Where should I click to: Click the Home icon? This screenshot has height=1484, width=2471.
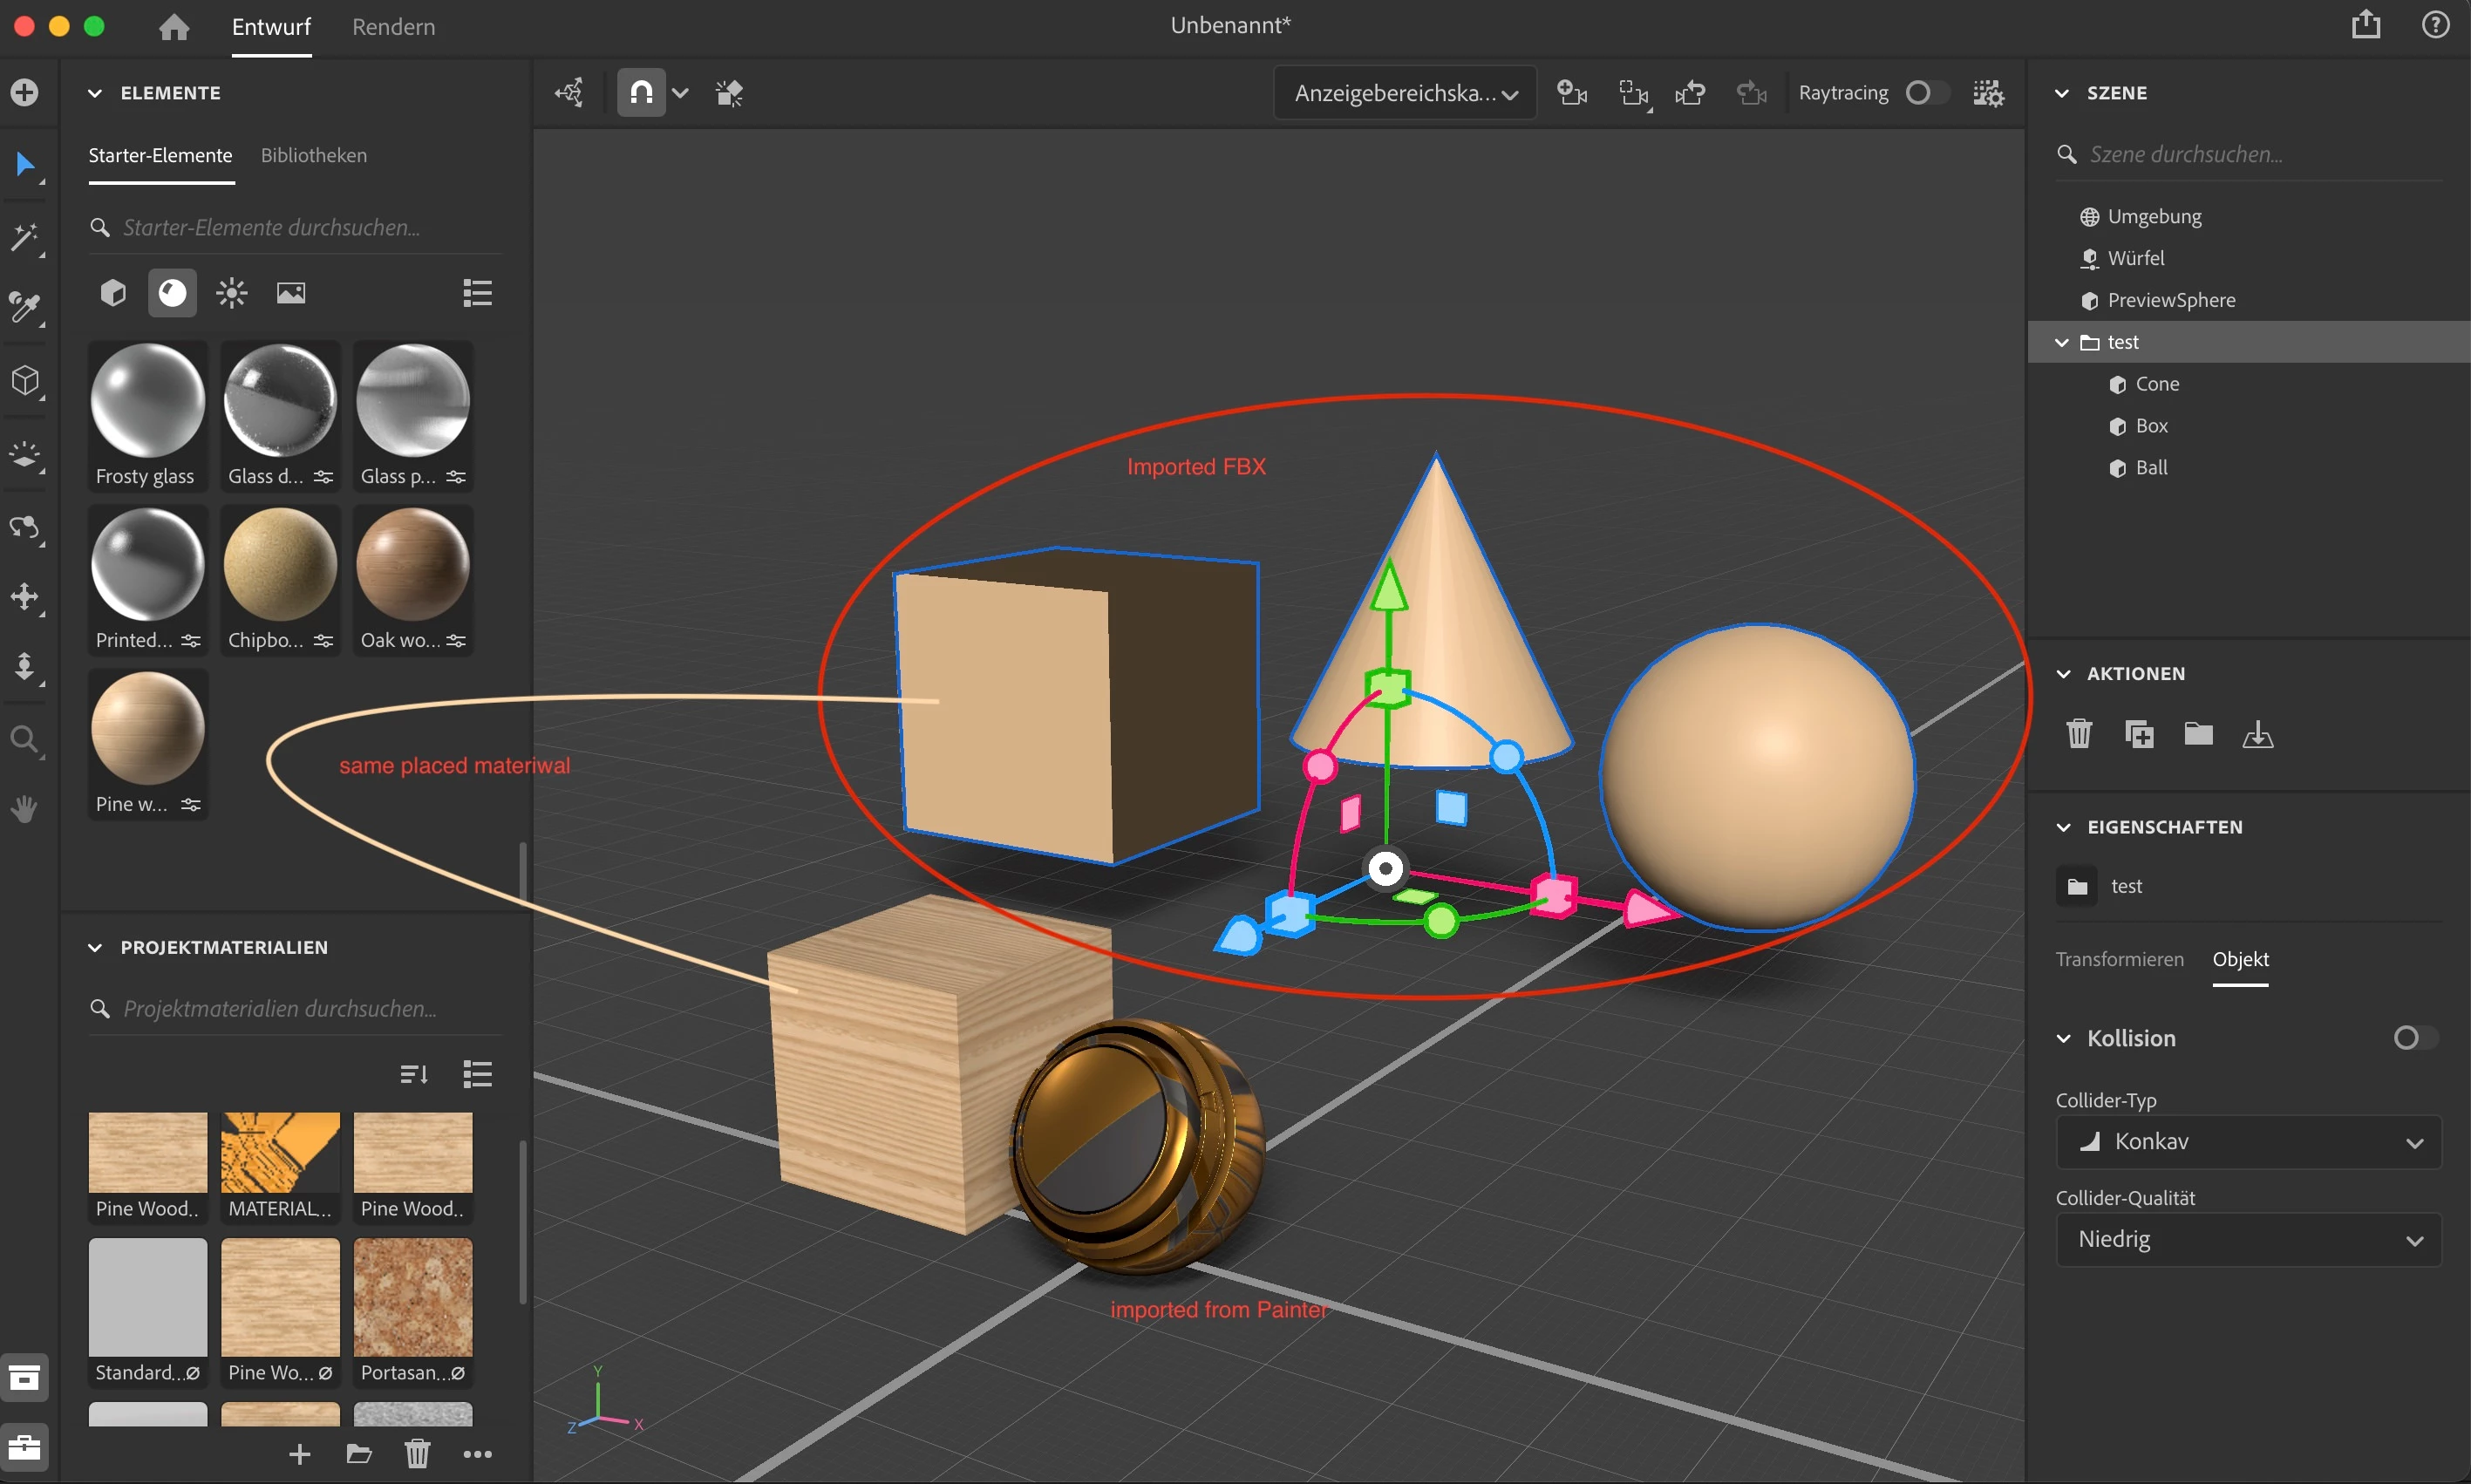click(174, 27)
